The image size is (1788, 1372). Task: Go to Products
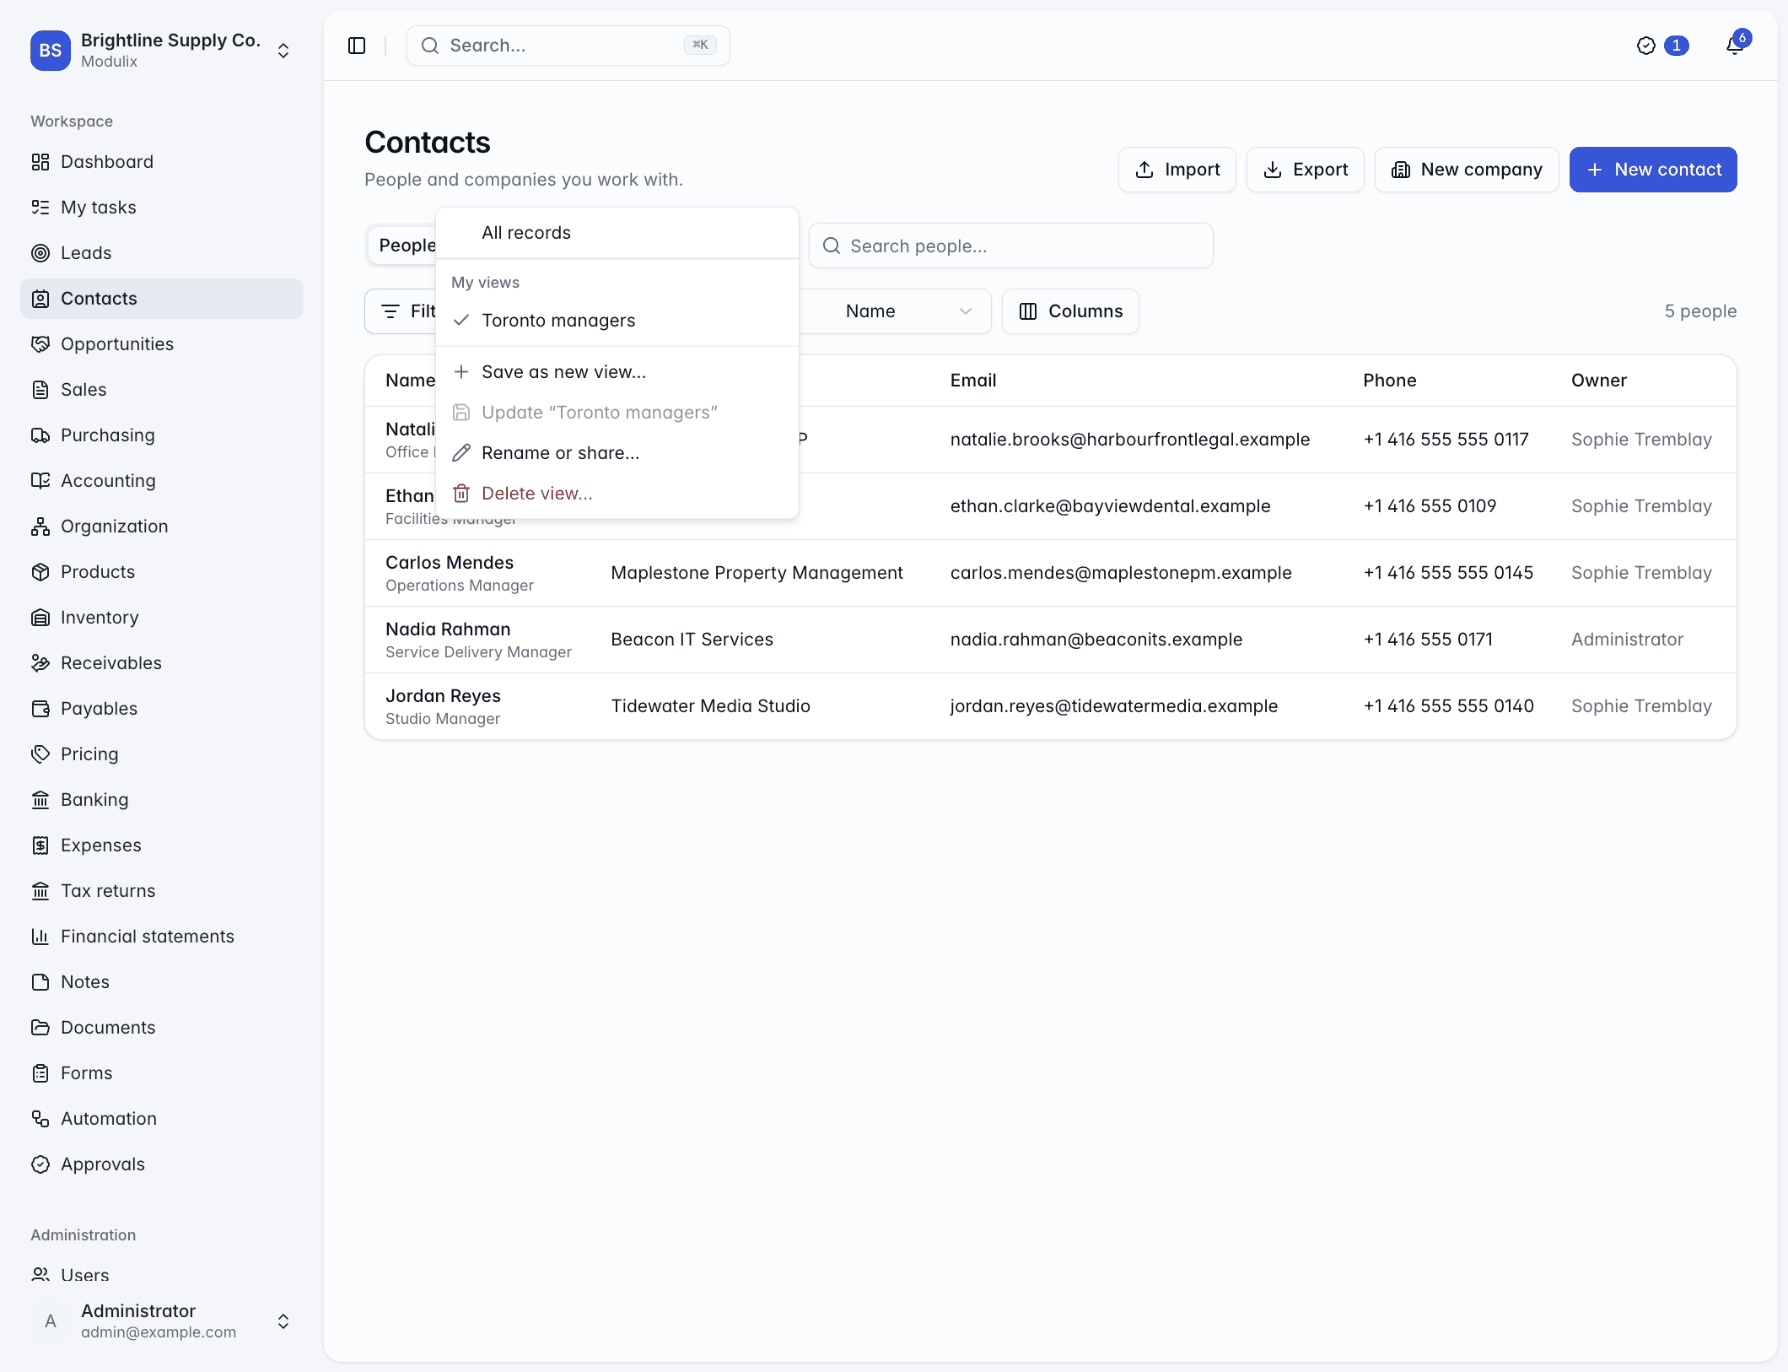(161, 572)
